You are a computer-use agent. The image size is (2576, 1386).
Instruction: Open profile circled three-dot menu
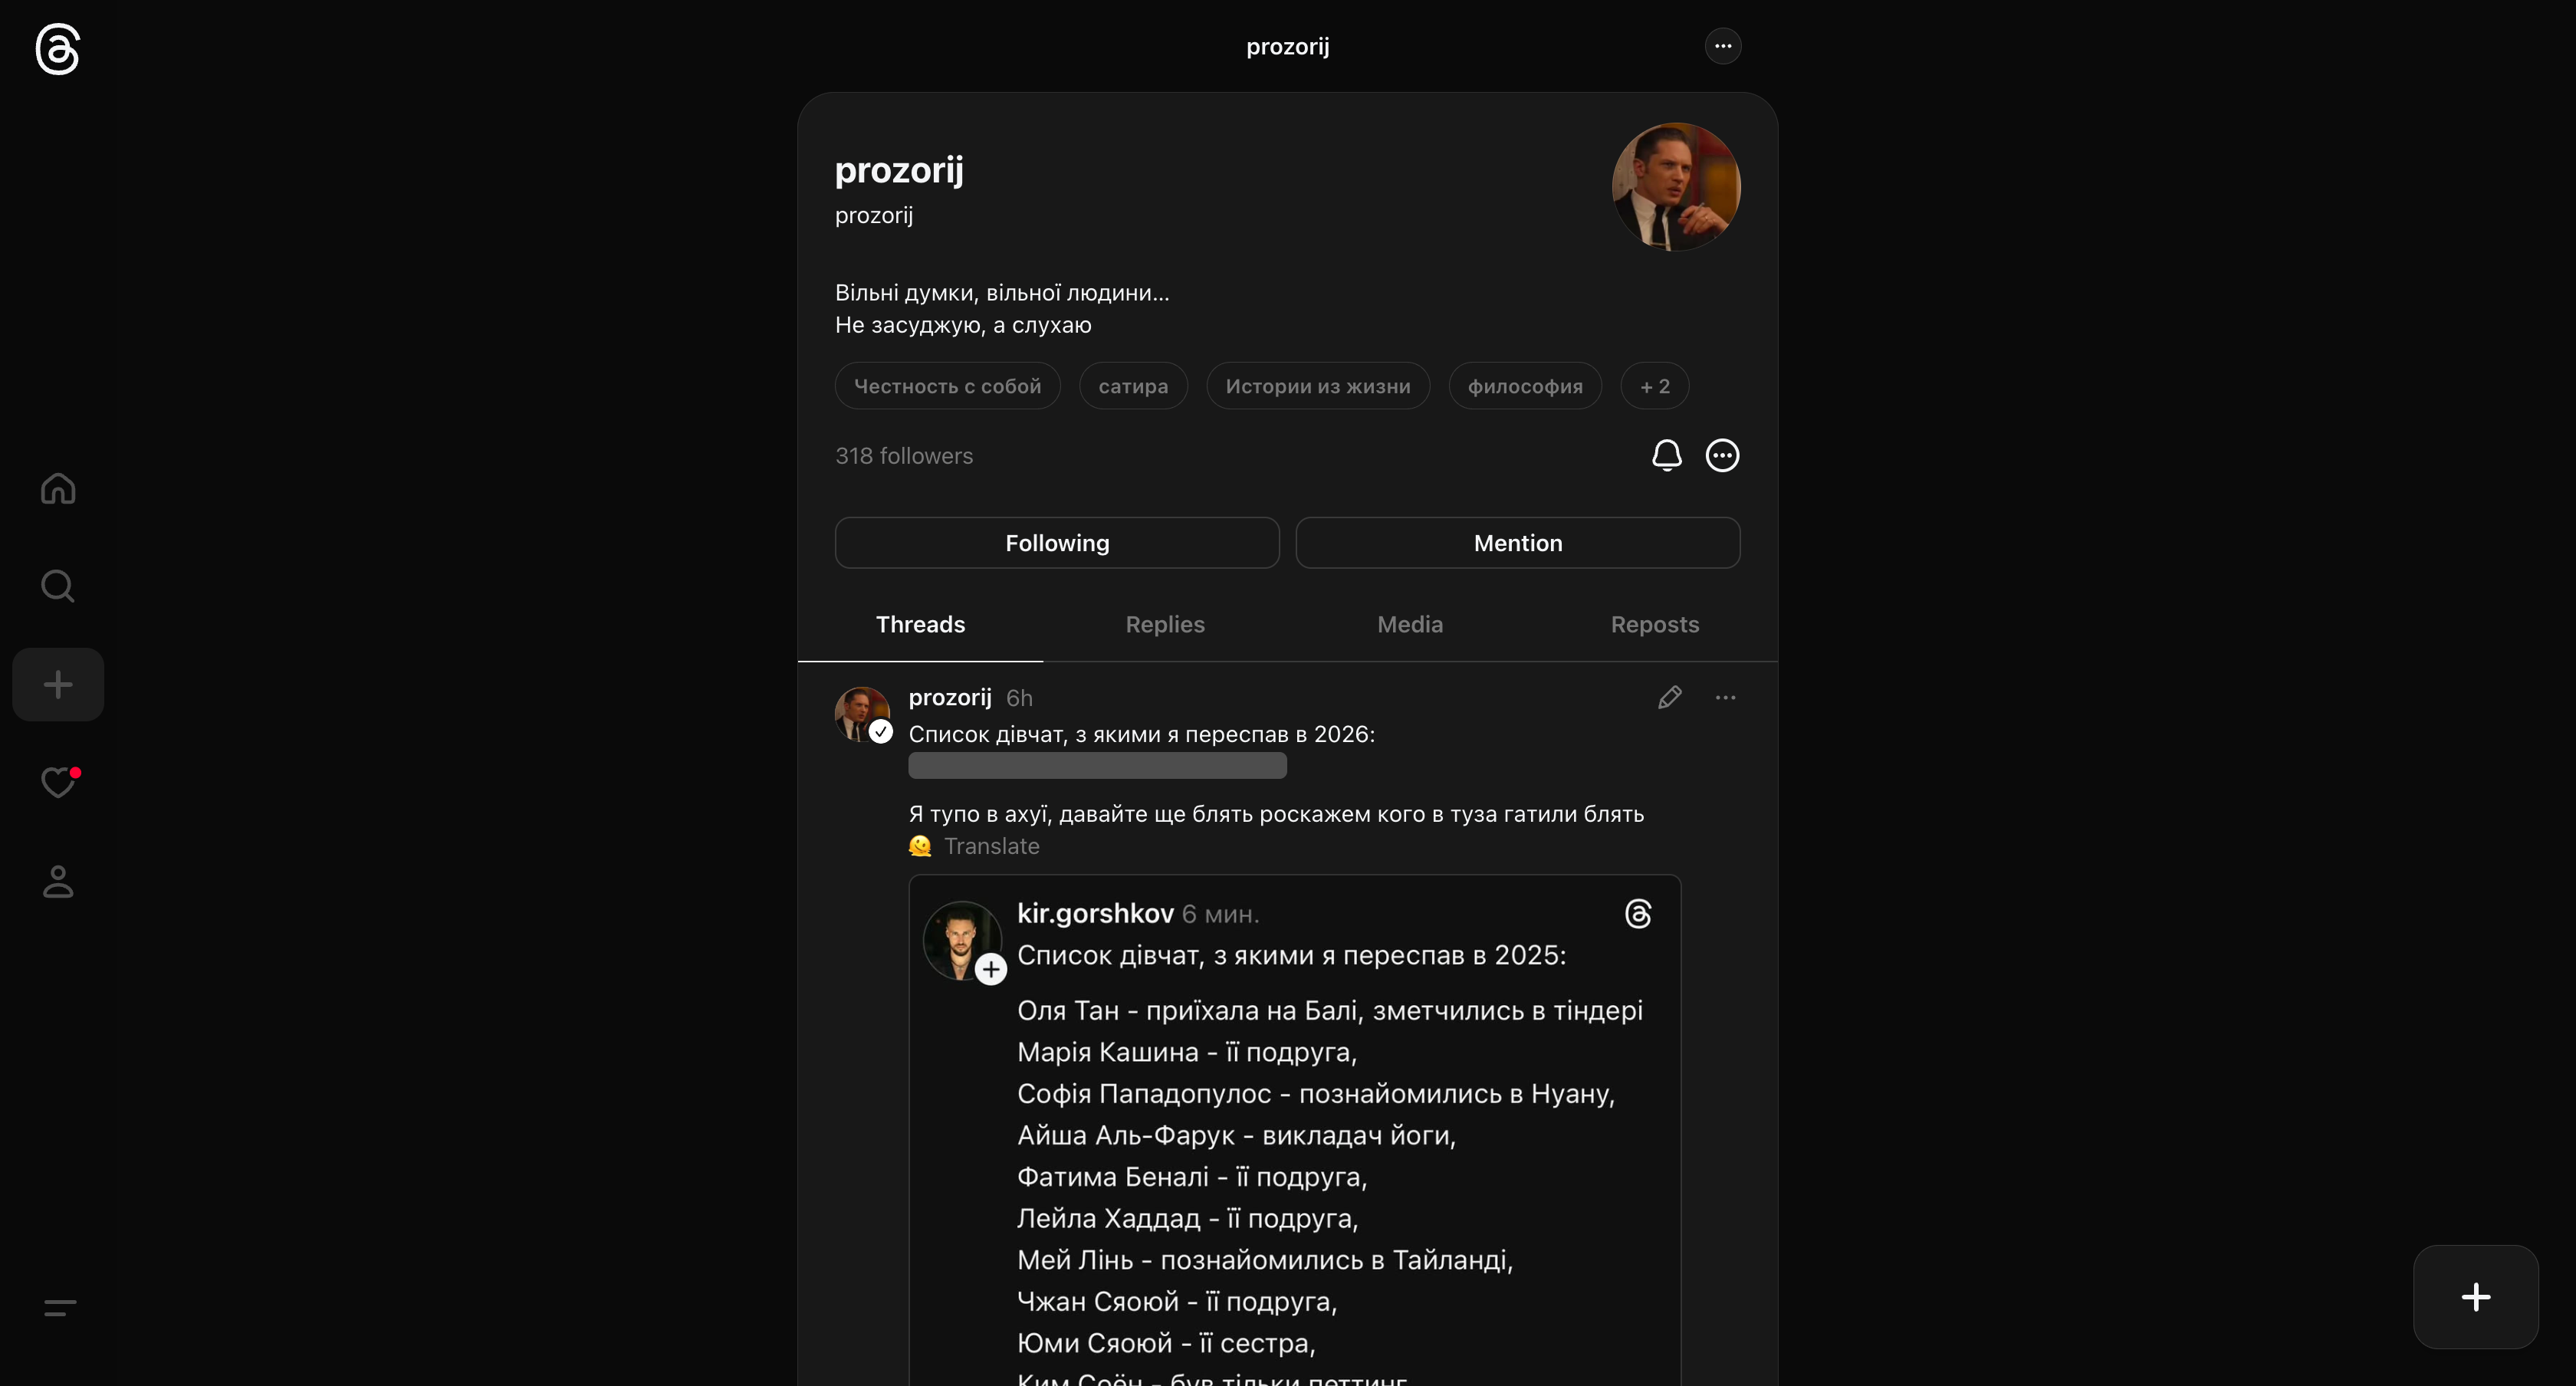(1722, 455)
